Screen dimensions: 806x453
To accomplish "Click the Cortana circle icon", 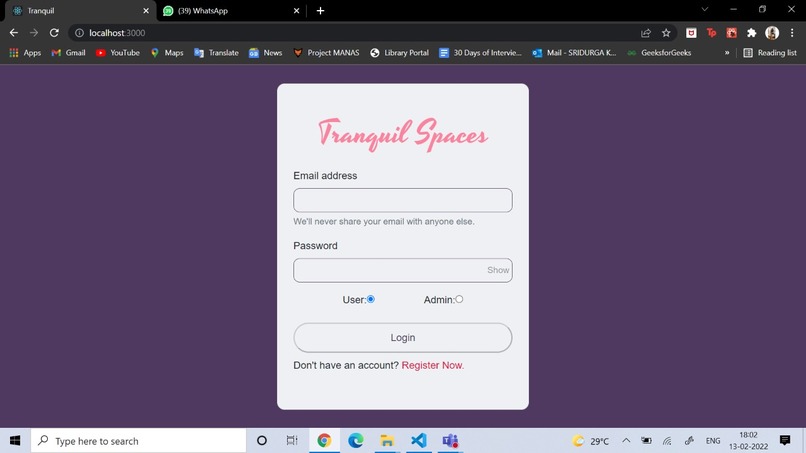I will point(262,441).
